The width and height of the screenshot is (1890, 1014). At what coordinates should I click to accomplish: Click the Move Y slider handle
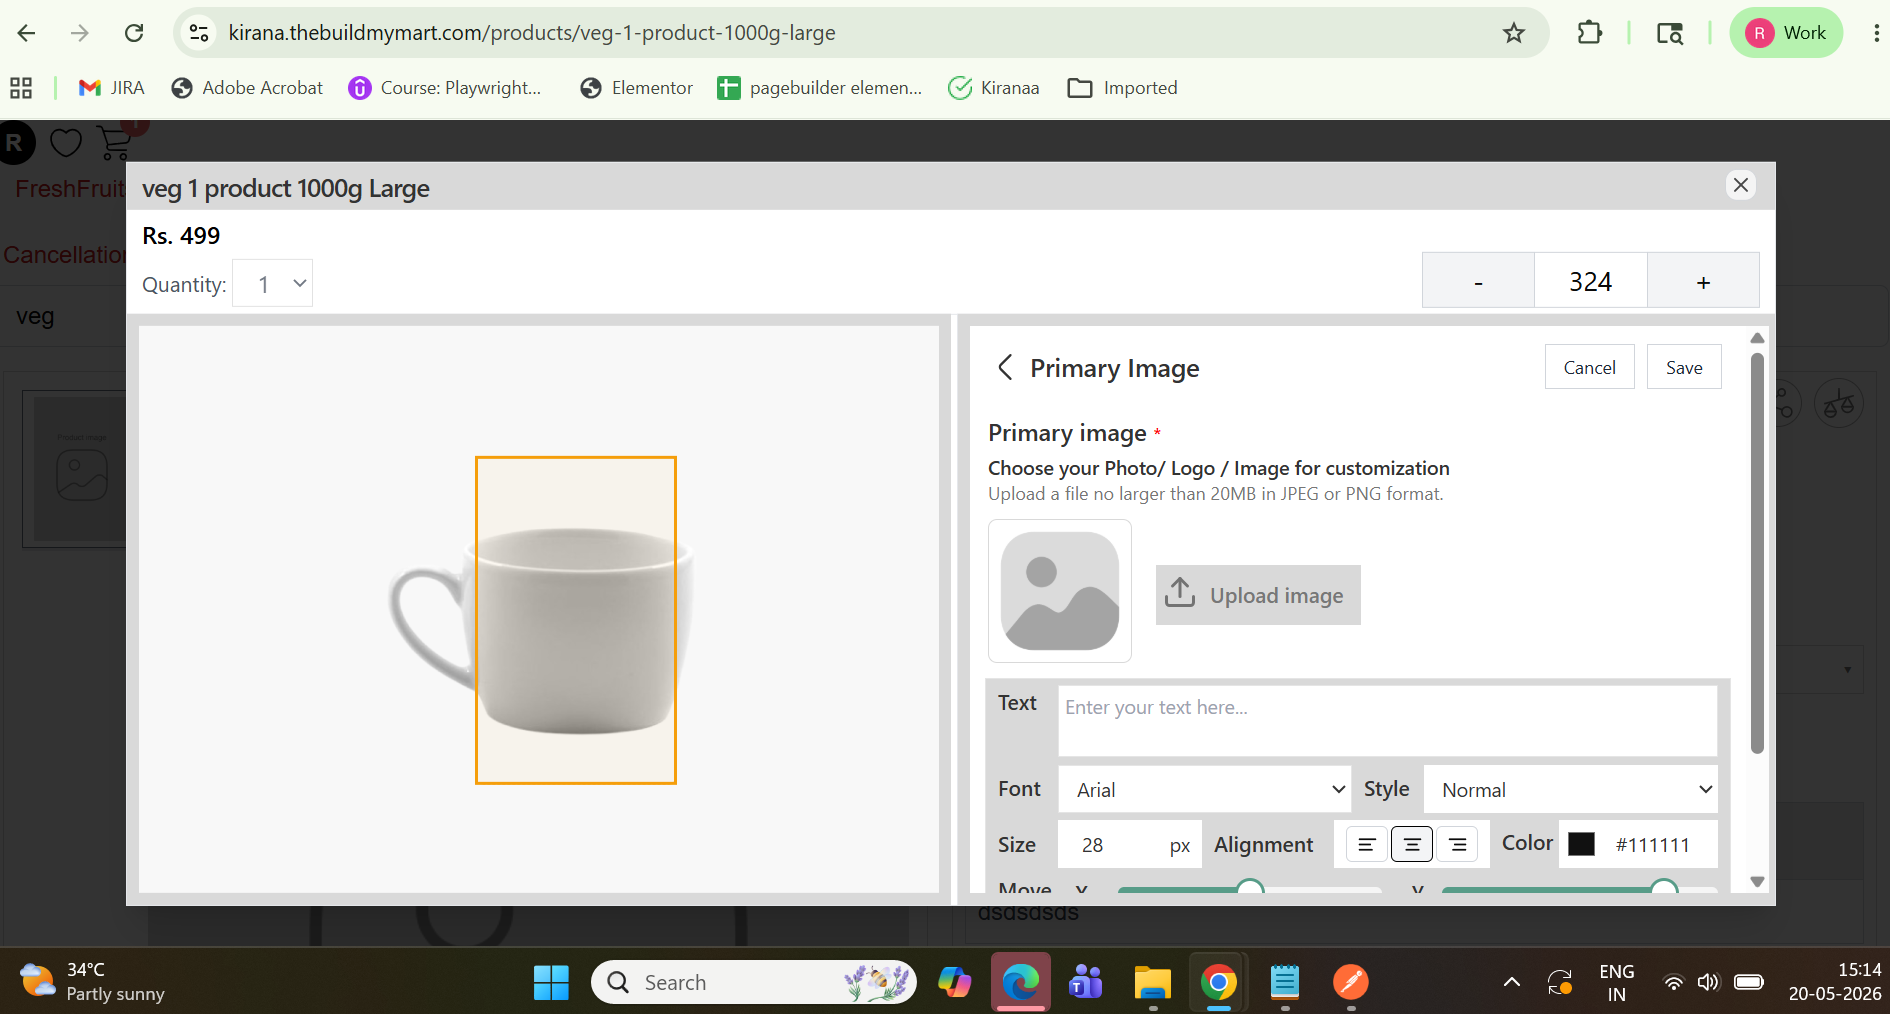click(x=1664, y=887)
